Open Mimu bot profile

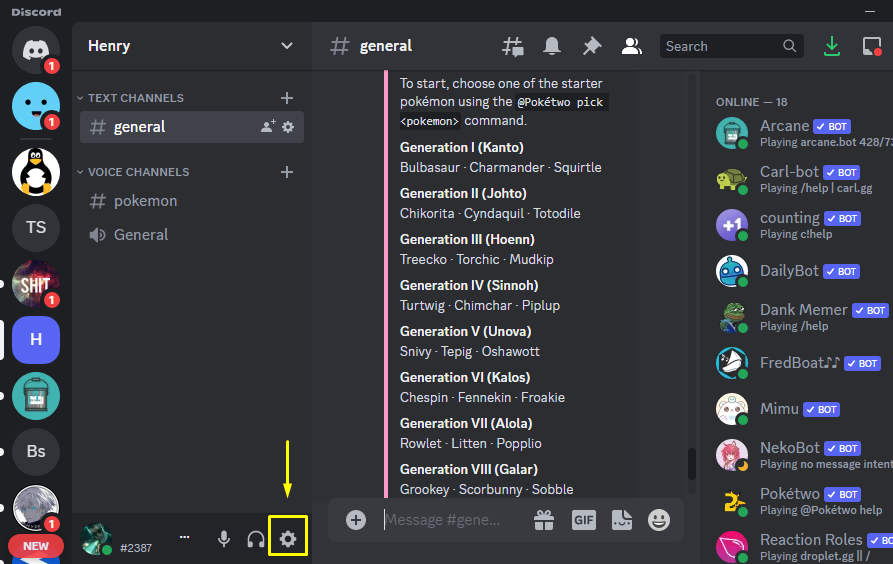(803, 409)
